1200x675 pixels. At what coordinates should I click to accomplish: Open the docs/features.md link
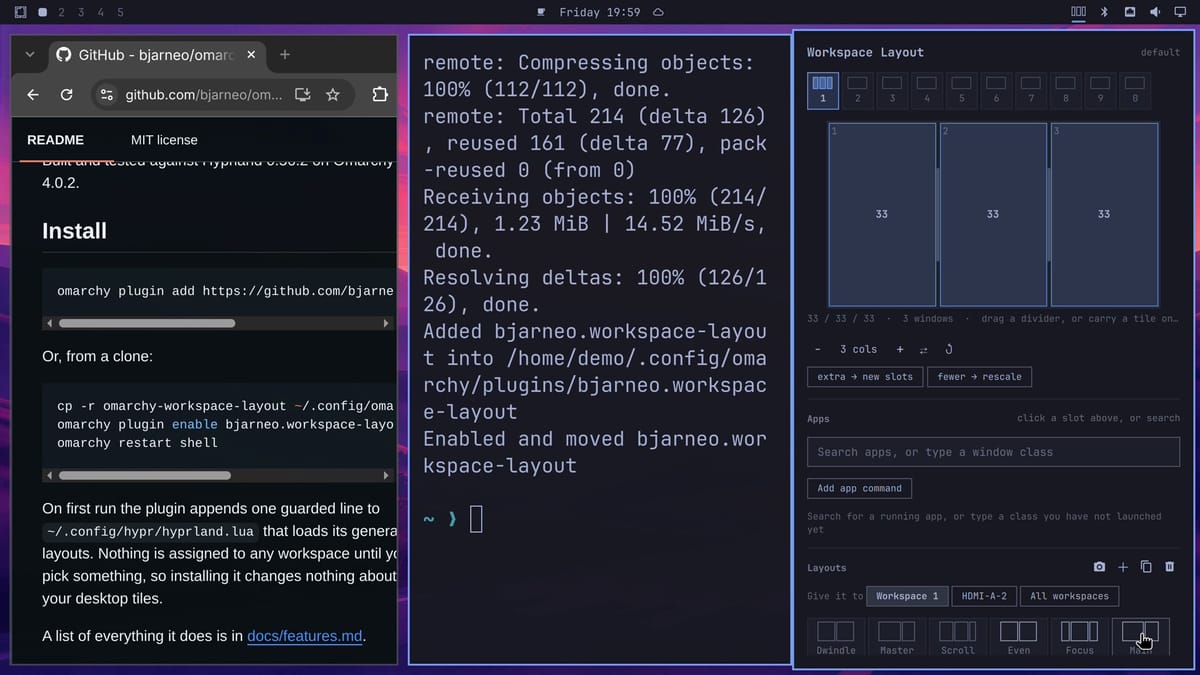tap(305, 636)
